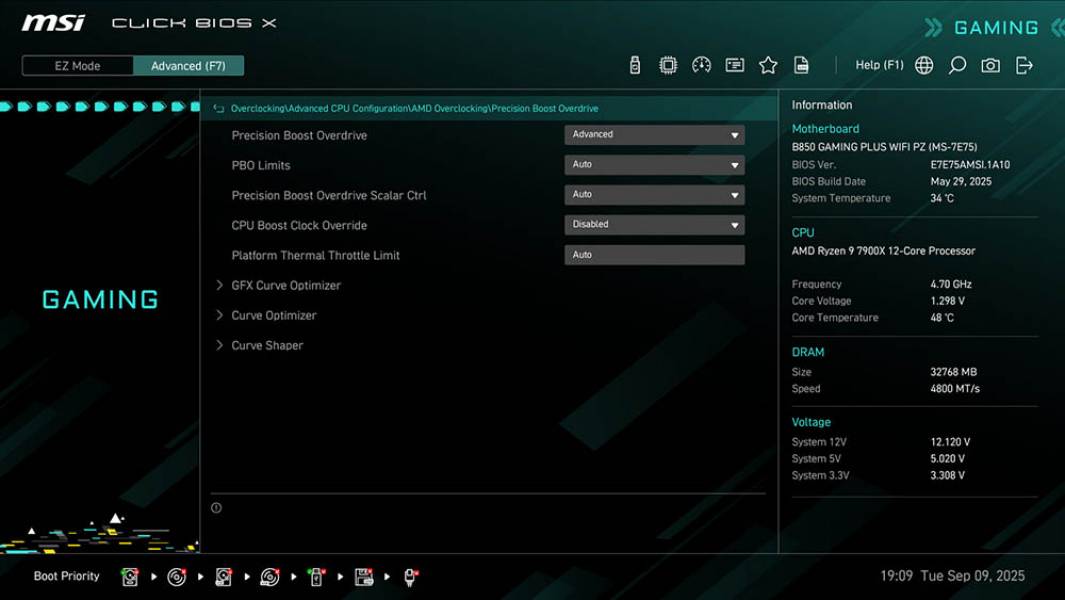Take a screenshot using the camera icon
This screenshot has width=1065, height=600.
click(989, 64)
